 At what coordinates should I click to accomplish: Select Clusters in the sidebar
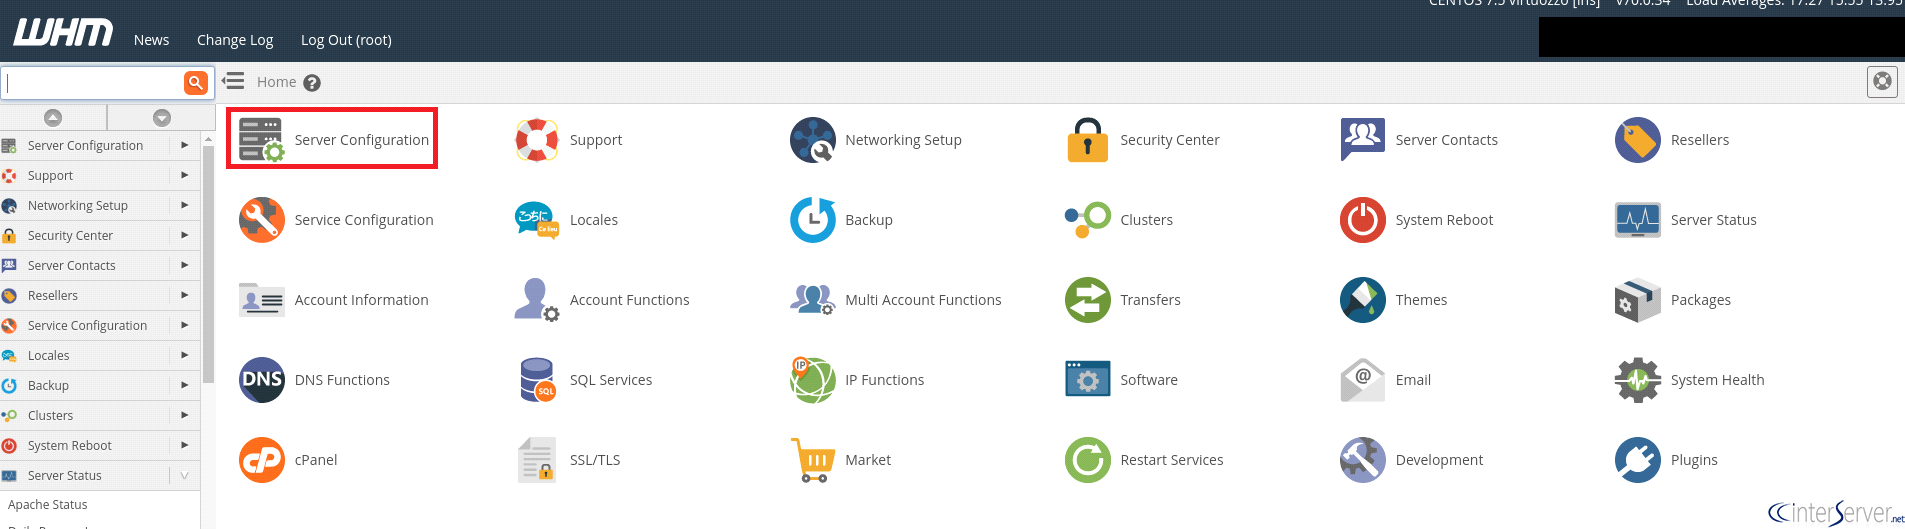(50, 415)
